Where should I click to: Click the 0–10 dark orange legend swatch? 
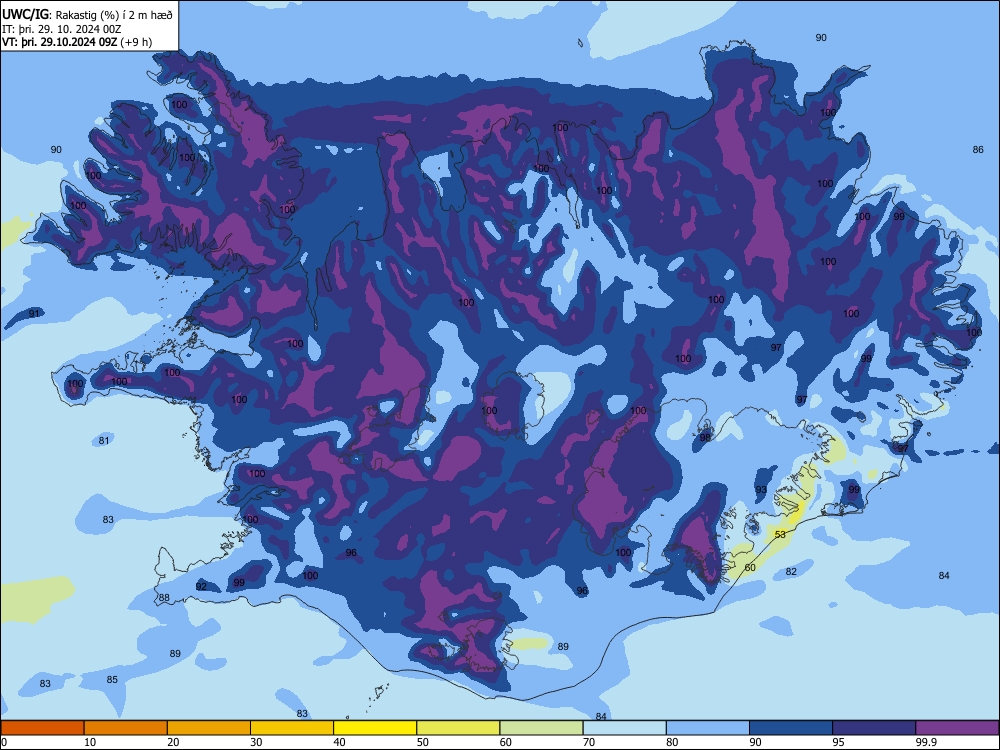coord(42,728)
